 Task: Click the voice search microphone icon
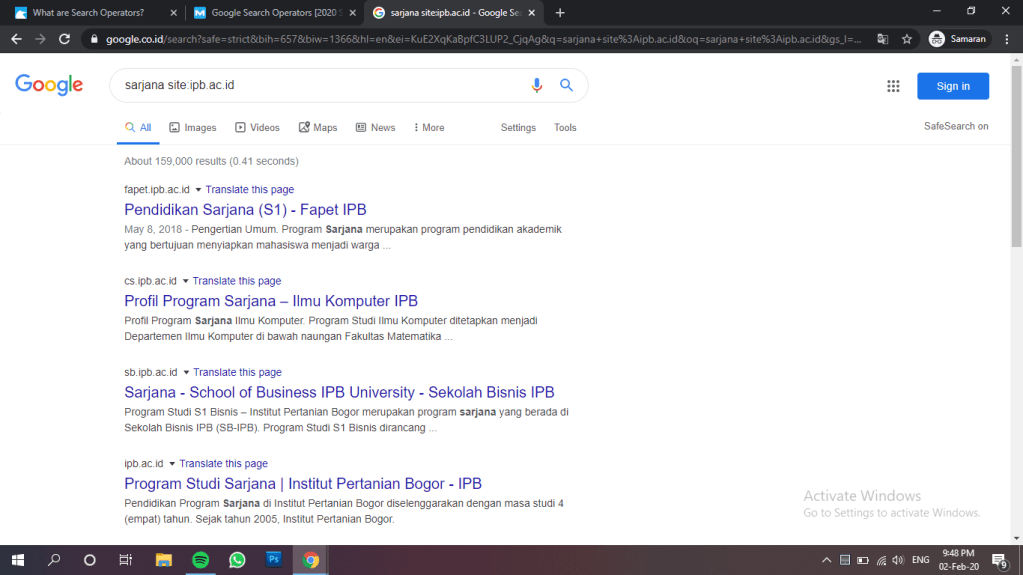click(x=537, y=86)
